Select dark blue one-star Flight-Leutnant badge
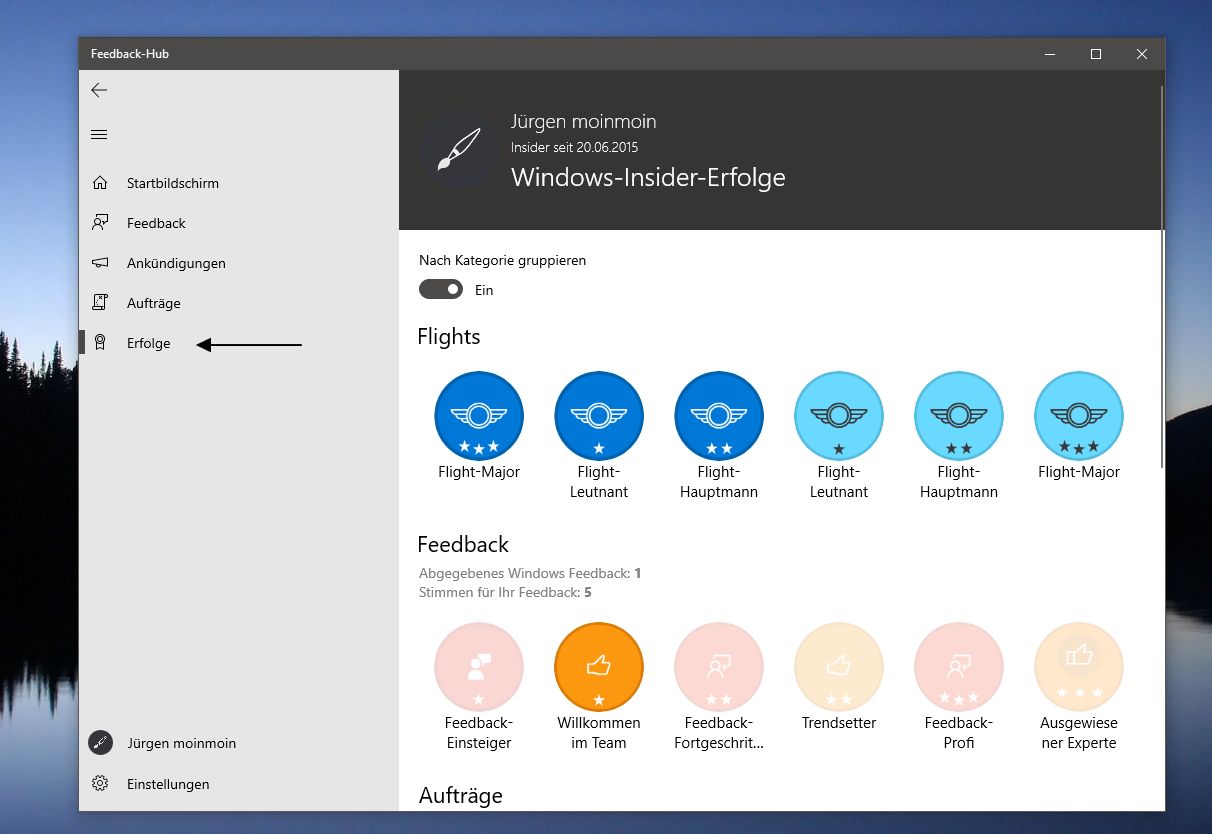The image size is (1212, 834). point(599,416)
